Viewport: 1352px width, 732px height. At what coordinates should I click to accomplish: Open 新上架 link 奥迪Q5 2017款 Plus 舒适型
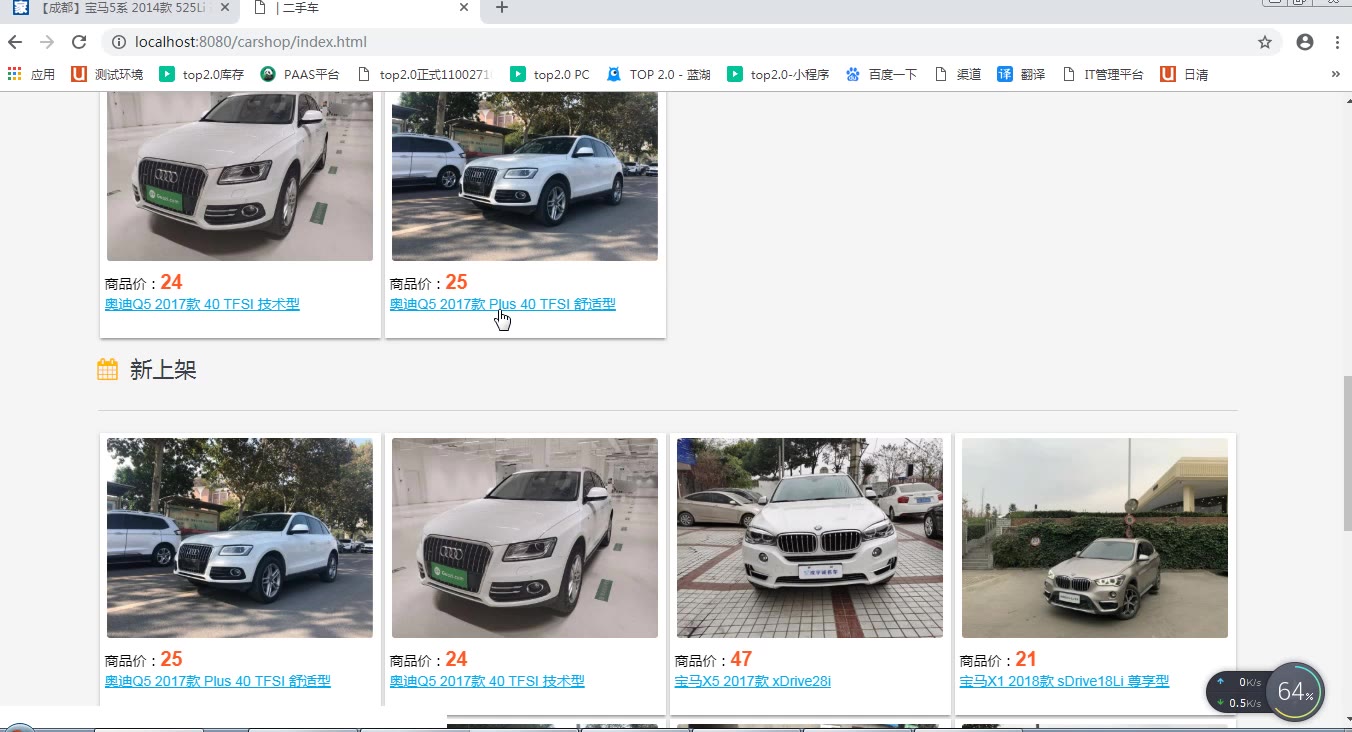point(217,681)
